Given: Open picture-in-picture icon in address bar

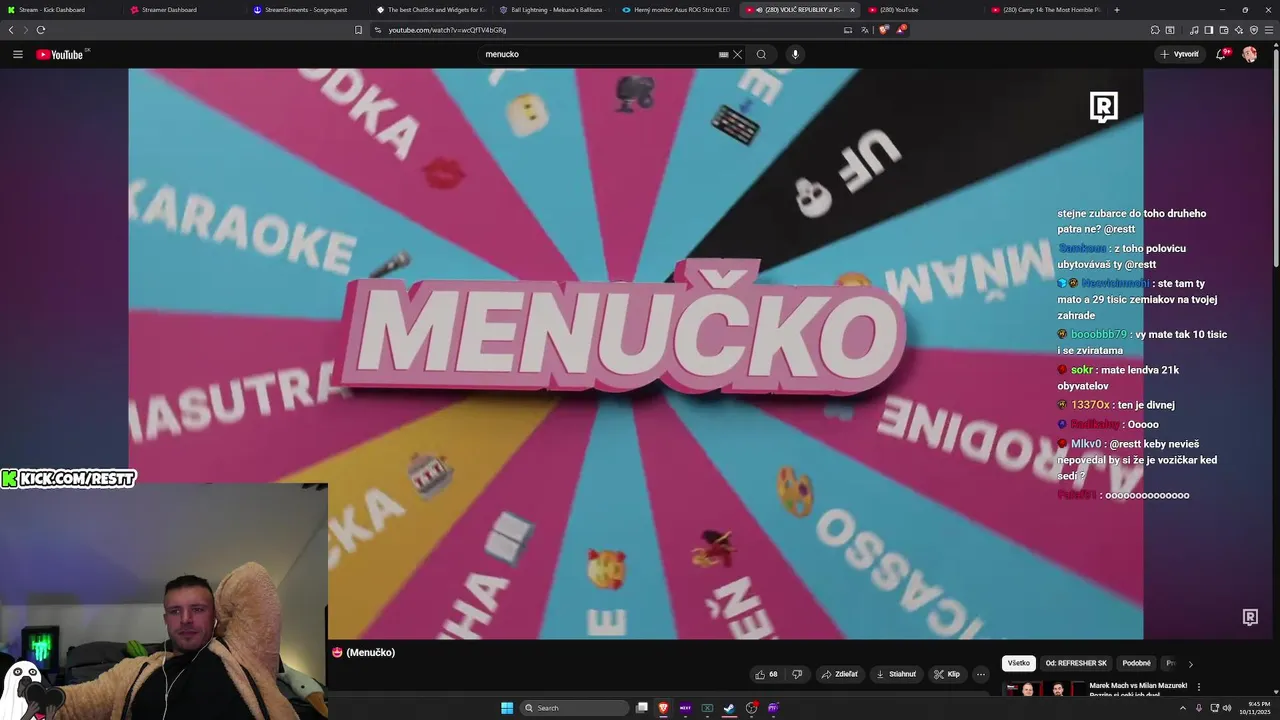Looking at the screenshot, I should pos(848,30).
